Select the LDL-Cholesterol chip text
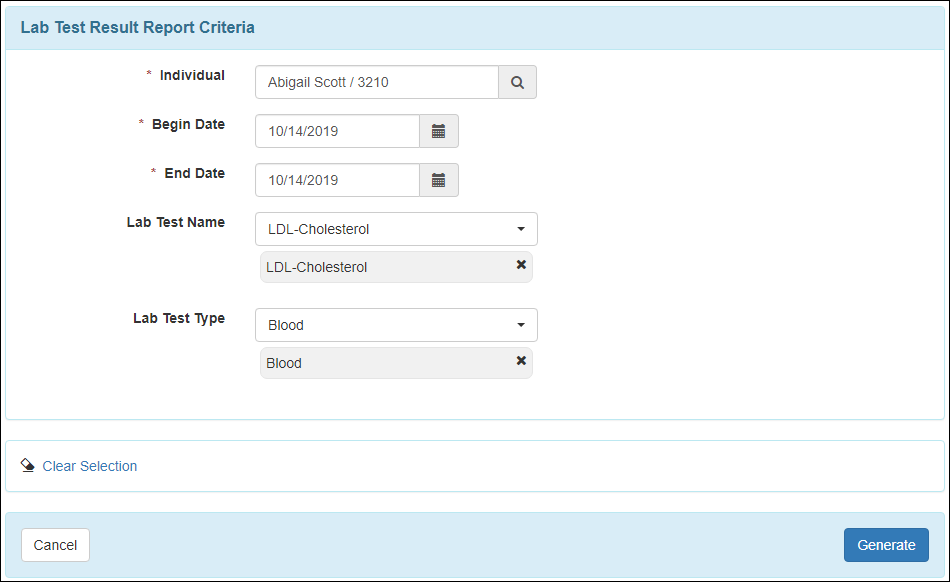The height and width of the screenshot is (582, 950). coord(317,267)
